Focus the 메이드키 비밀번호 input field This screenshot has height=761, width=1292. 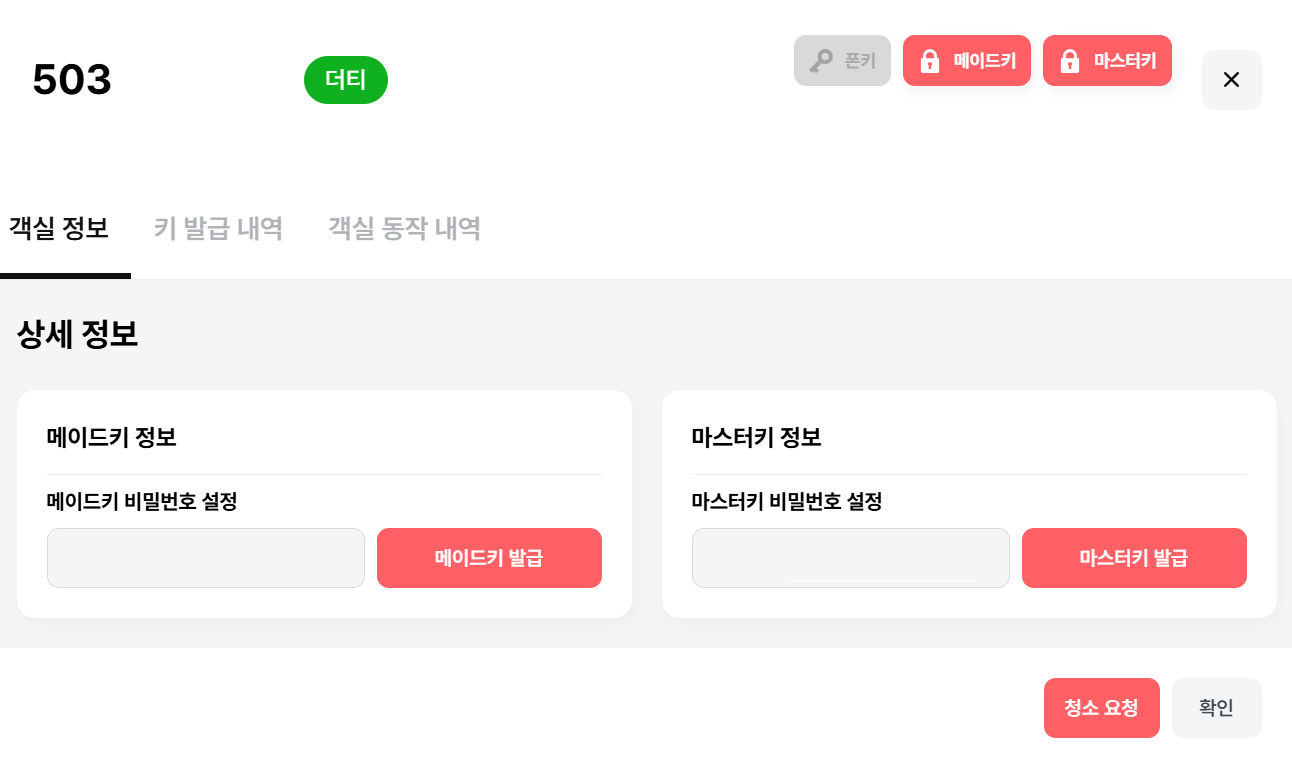coord(206,558)
